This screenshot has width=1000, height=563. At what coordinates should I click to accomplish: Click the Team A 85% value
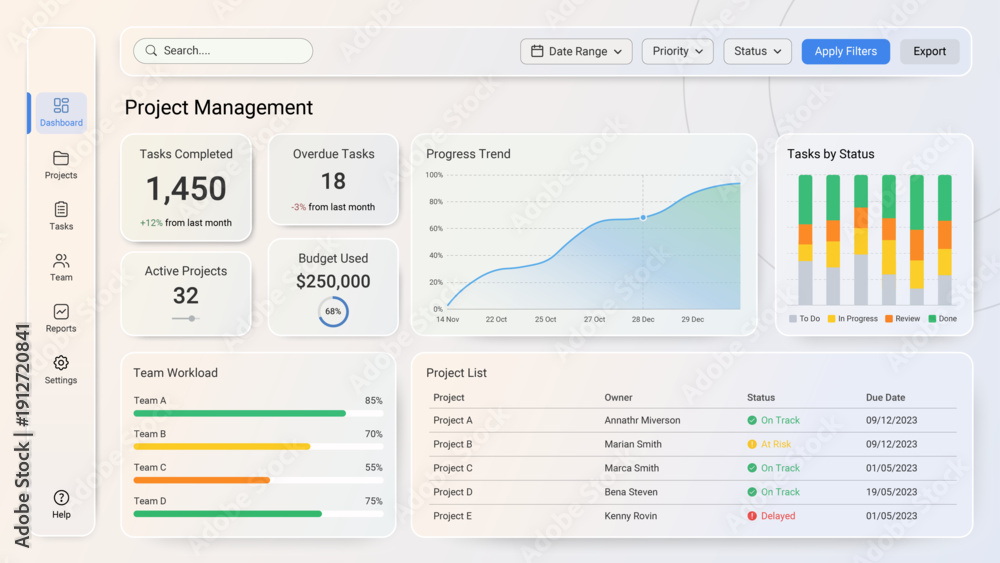click(x=374, y=400)
